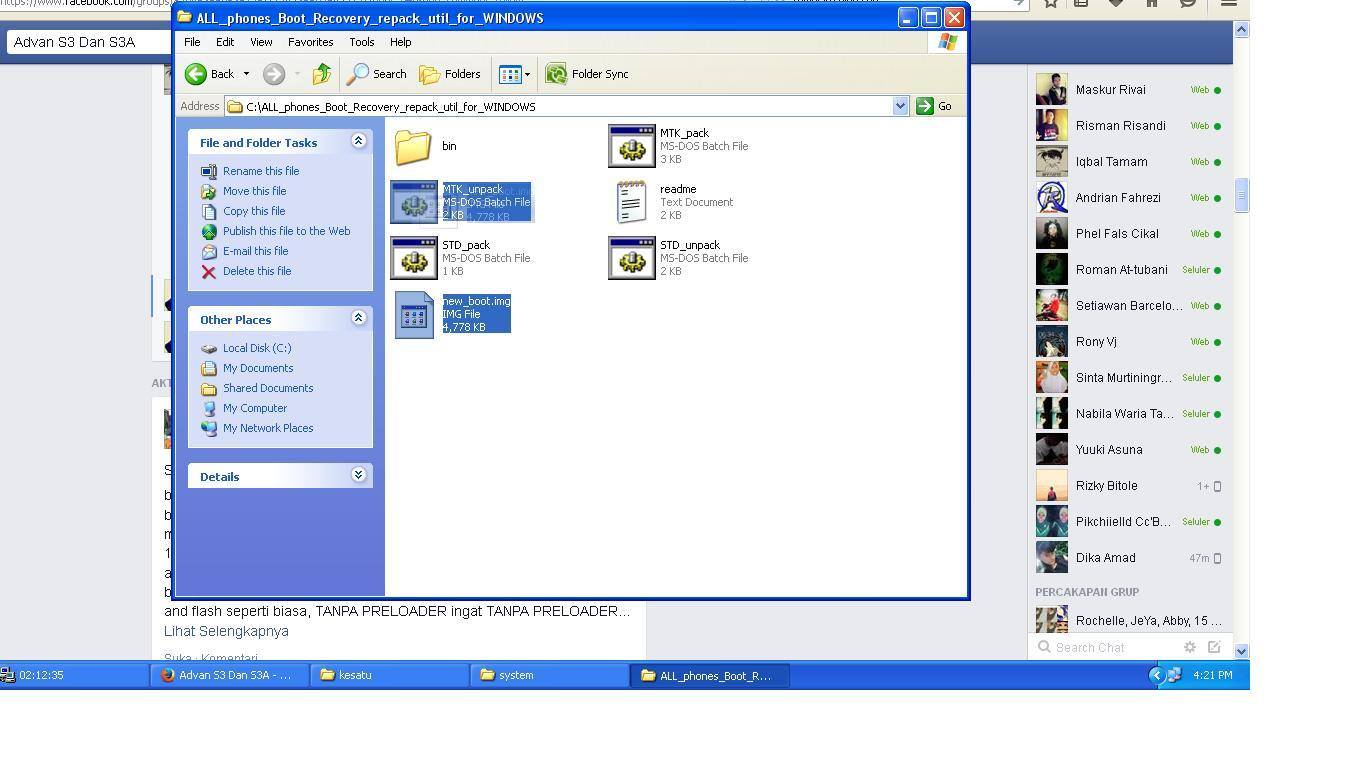Toggle the Folders pane button
Screen dimensions: 1366x768
click(x=450, y=74)
